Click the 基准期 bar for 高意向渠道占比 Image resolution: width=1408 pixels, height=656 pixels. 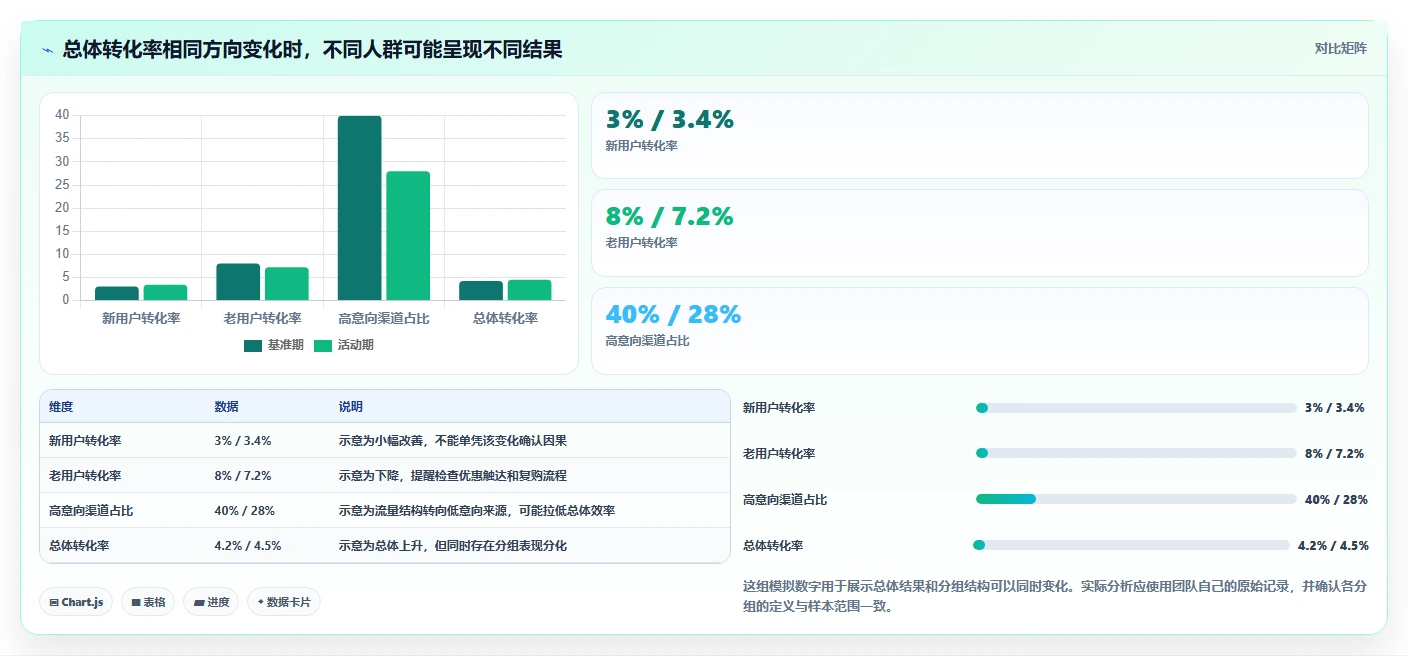pos(359,208)
